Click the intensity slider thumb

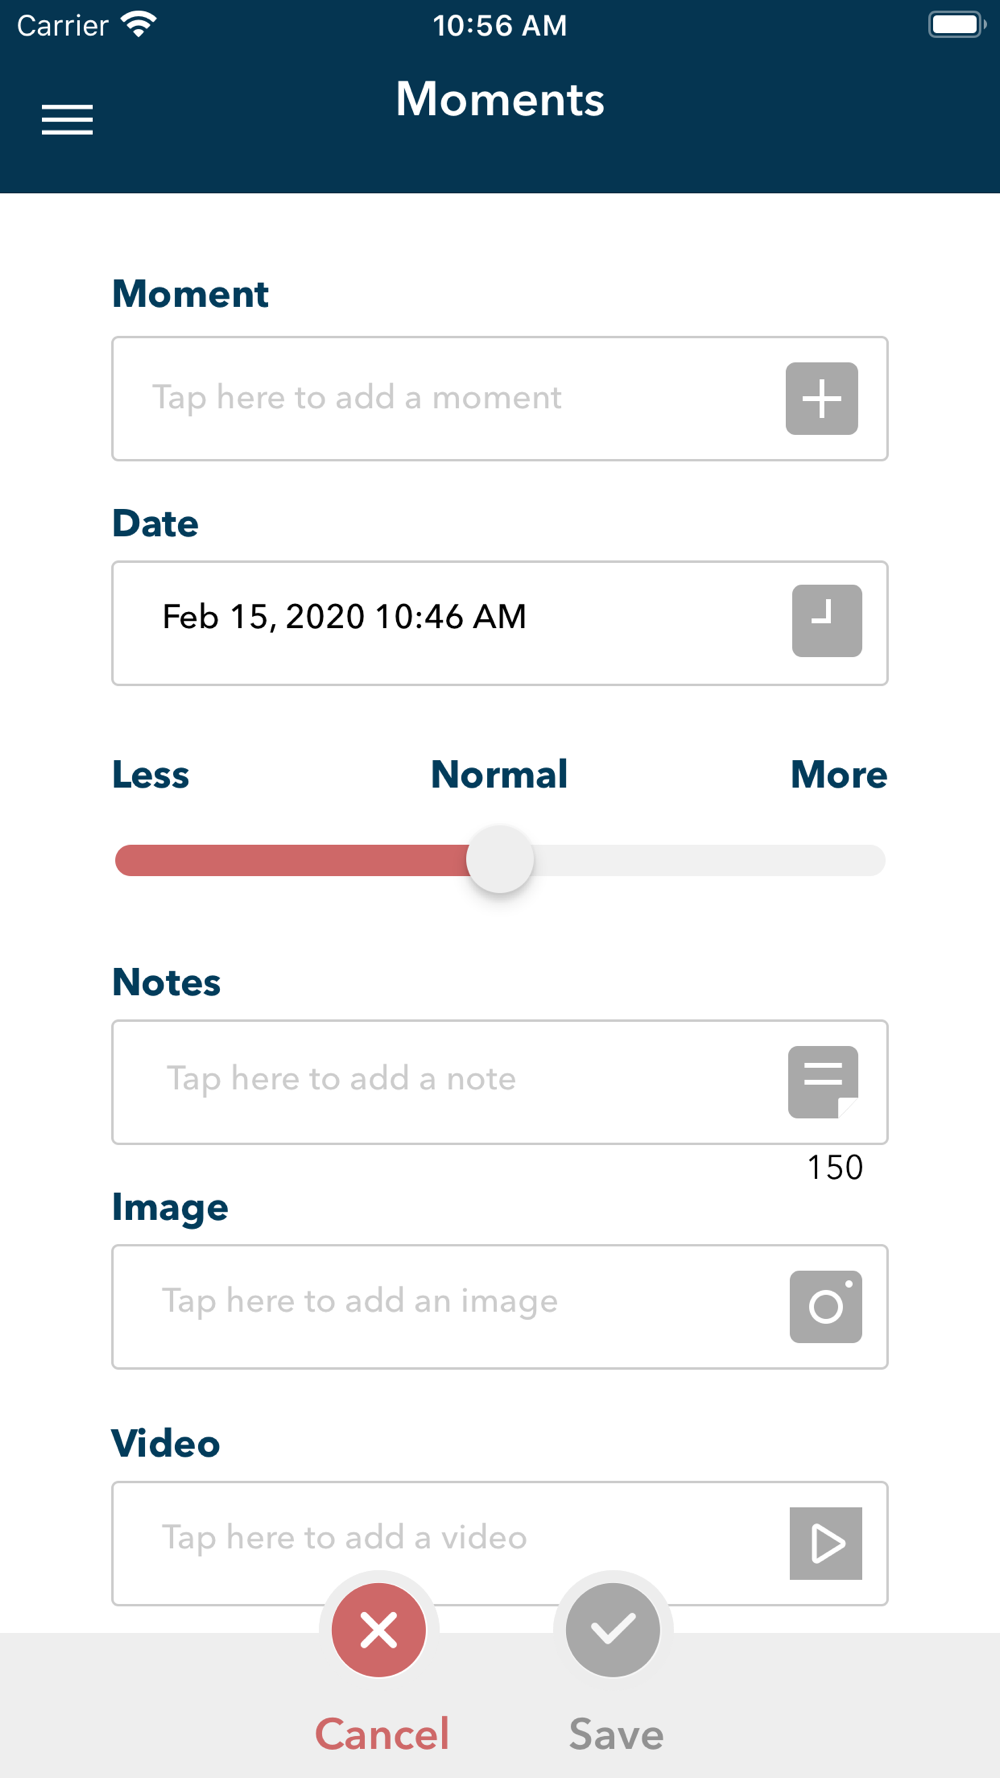(500, 860)
